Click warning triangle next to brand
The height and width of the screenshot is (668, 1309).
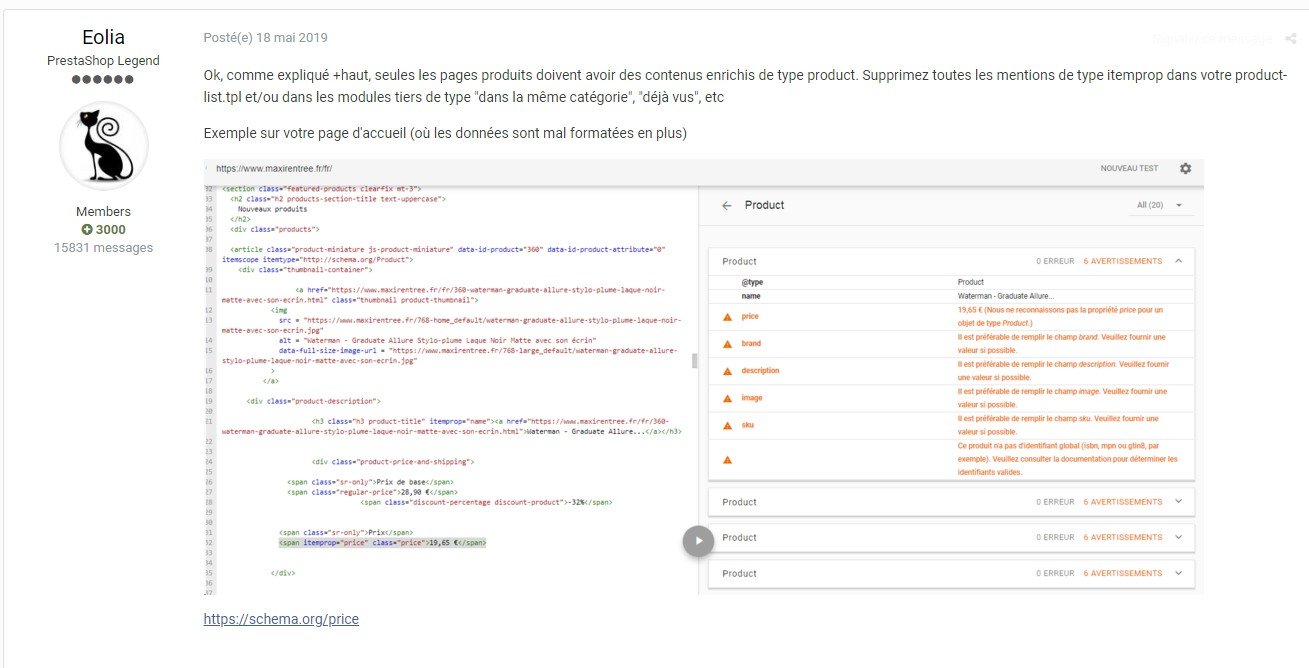[x=727, y=344]
